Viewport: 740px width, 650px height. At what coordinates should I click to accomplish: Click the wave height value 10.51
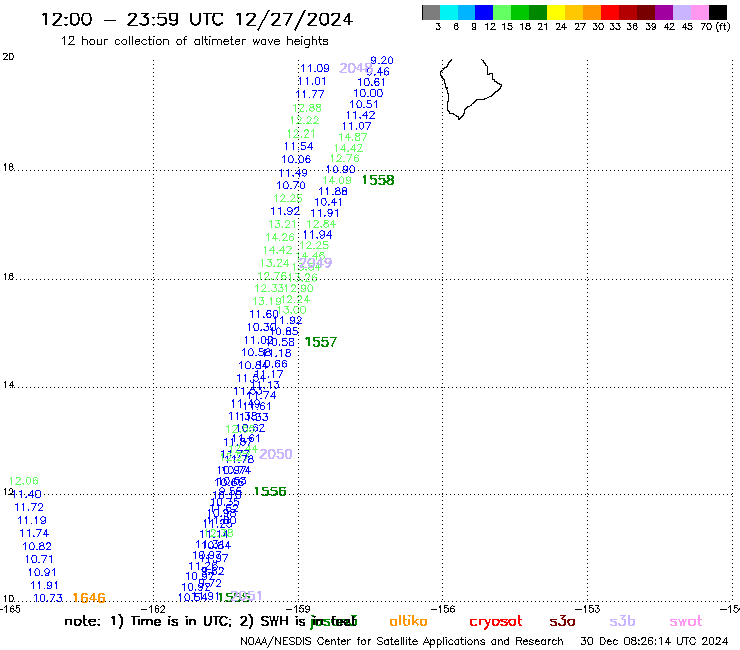364,104
